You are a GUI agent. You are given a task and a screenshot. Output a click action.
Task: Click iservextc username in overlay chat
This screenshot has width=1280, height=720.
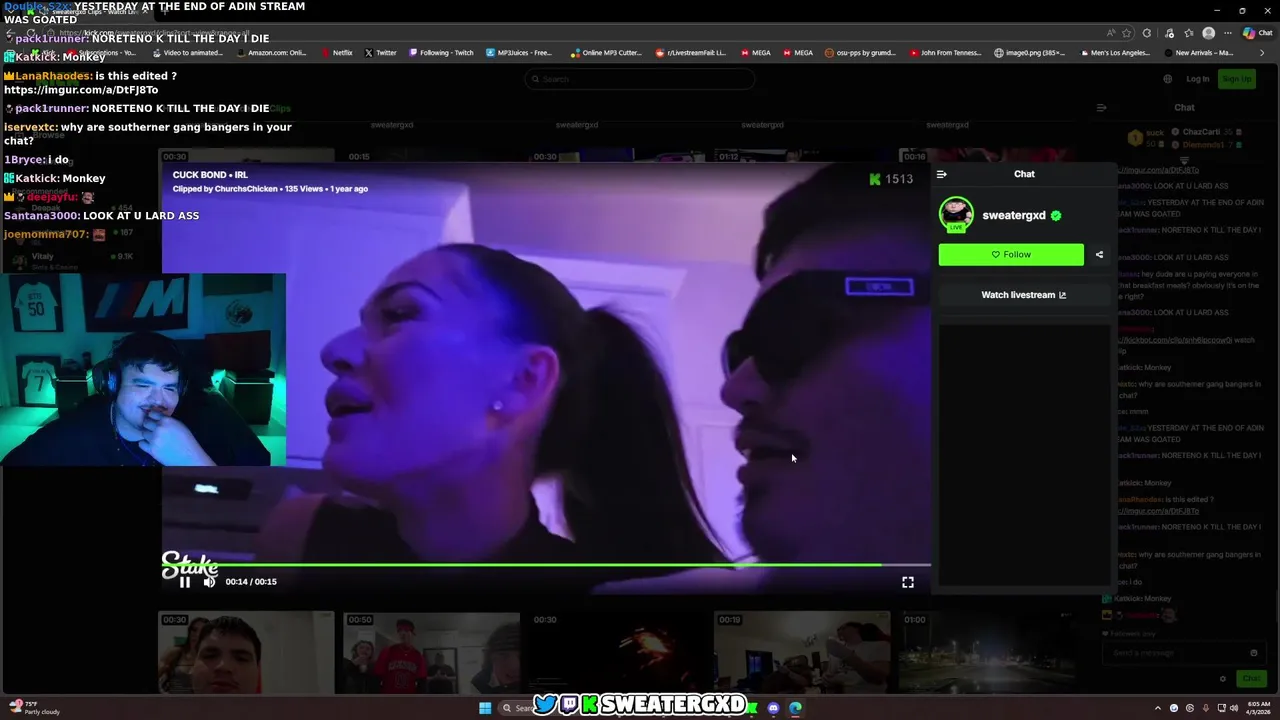click(30, 128)
